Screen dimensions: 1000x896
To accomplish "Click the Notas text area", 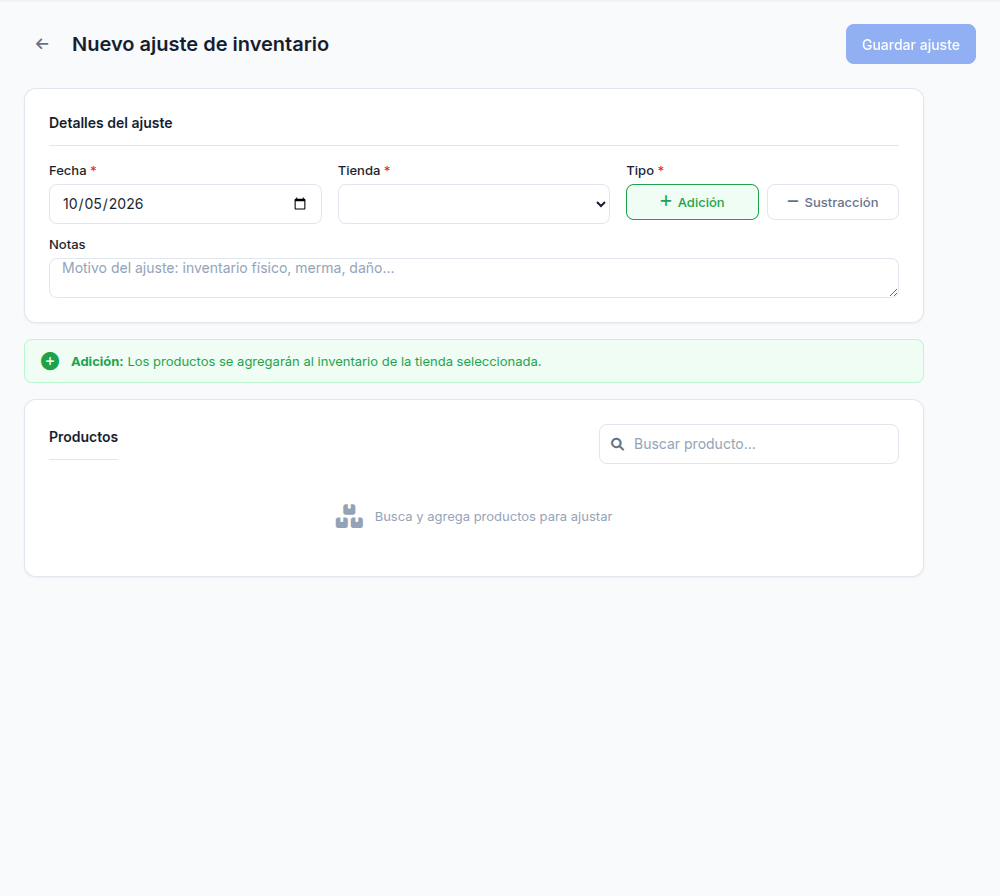I will pos(473,278).
